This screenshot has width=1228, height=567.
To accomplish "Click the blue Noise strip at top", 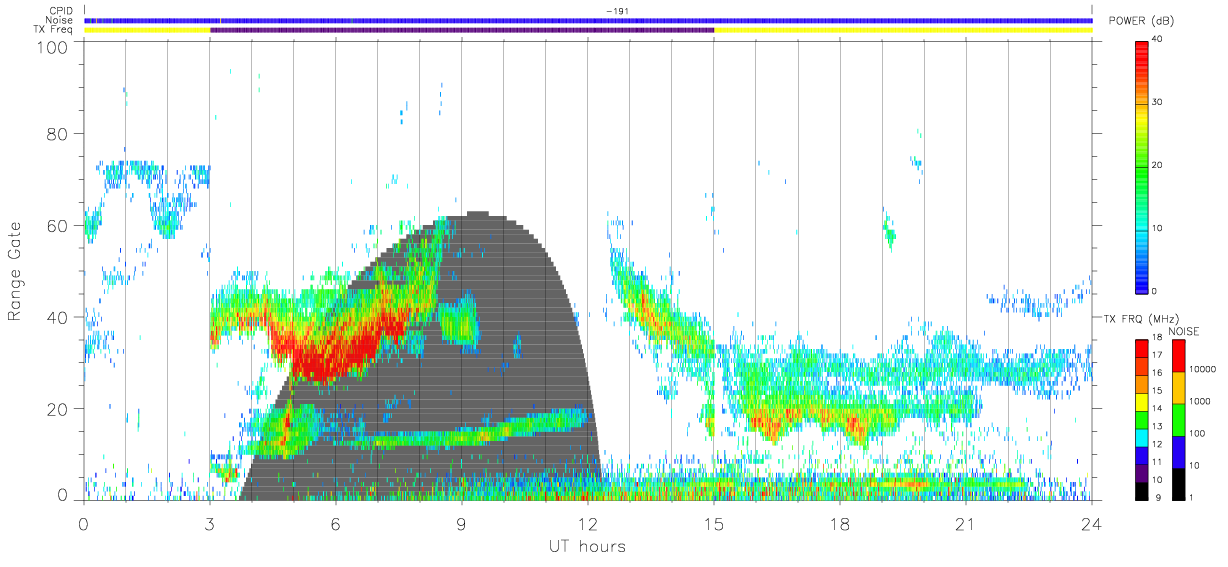I will click(588, 20).
